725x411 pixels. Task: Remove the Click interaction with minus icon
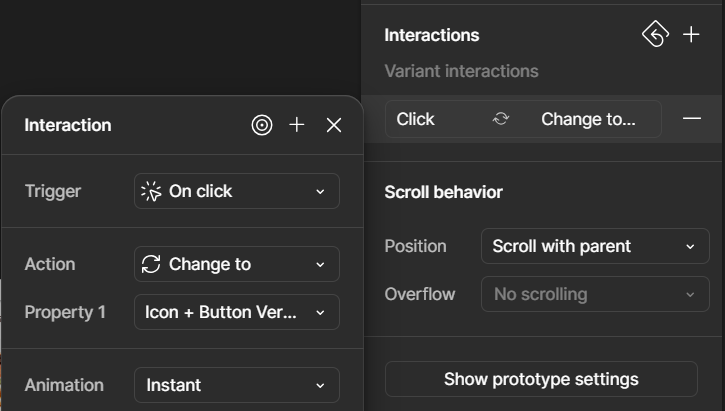(x=691, y=119)
